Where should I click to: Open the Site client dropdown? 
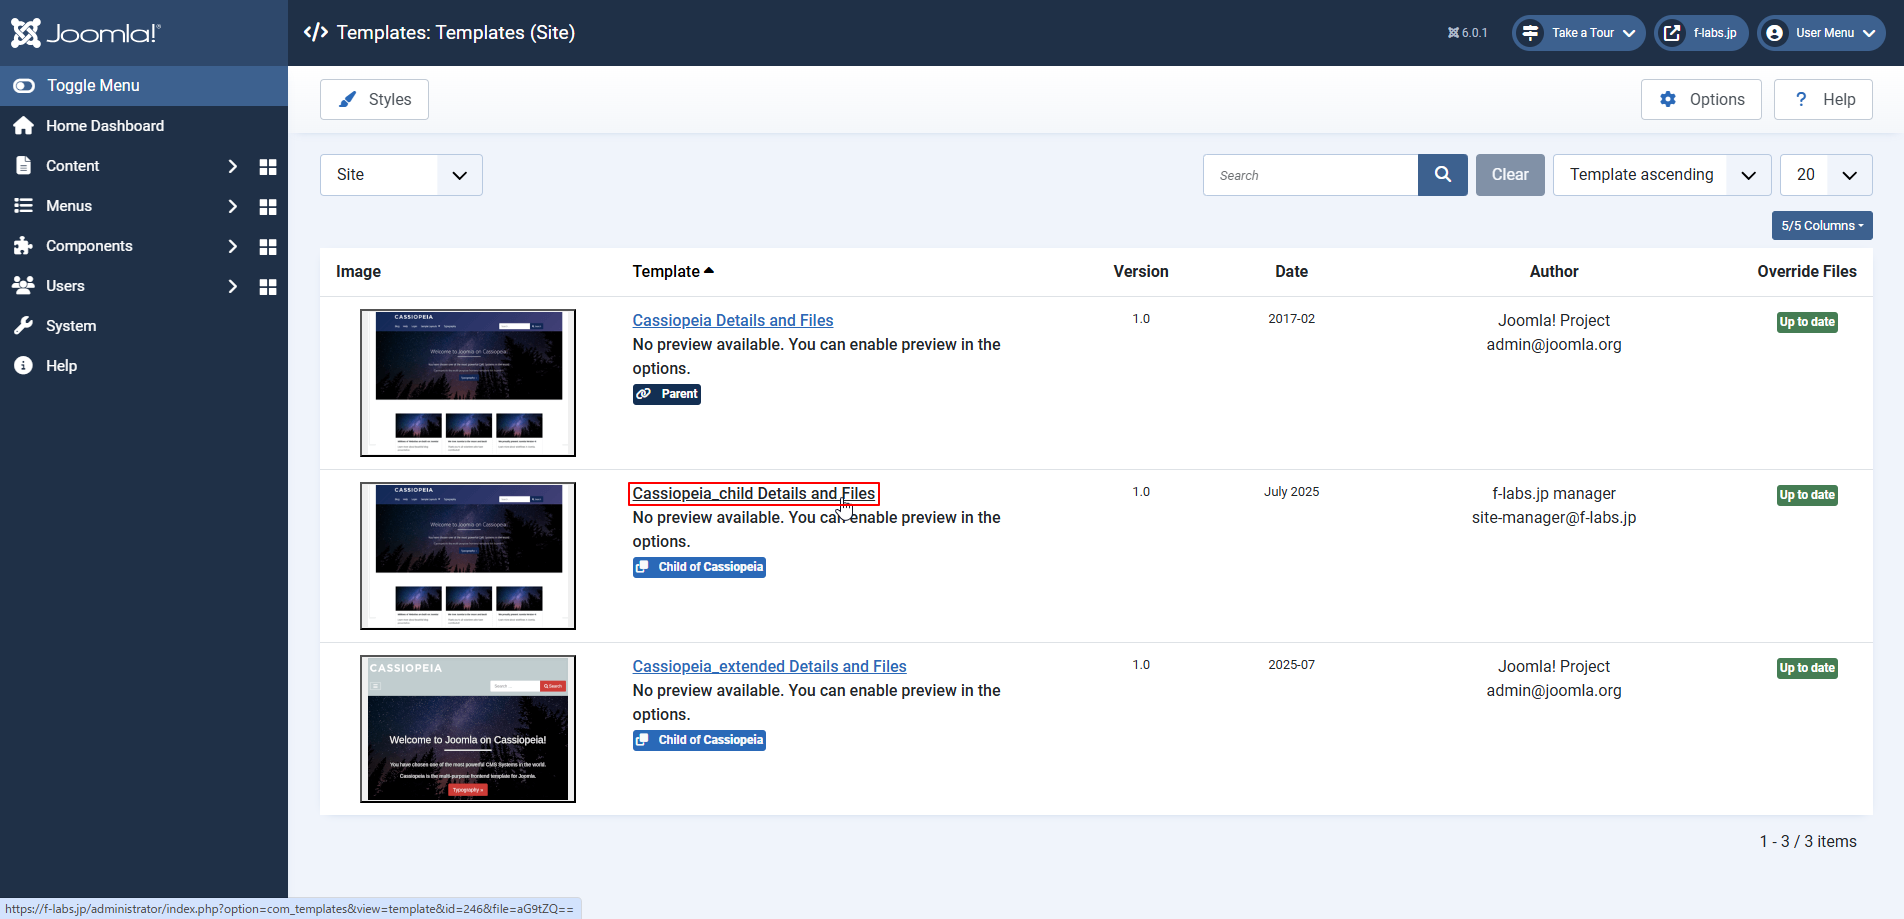pyautogui.click(x=401, y=175)
